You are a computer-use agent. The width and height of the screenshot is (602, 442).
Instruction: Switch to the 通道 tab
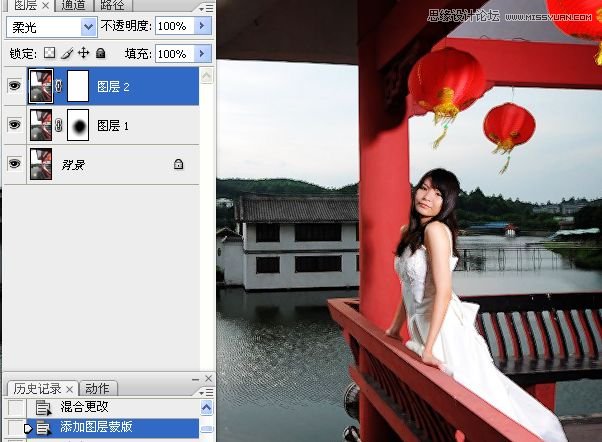point(73,5)
